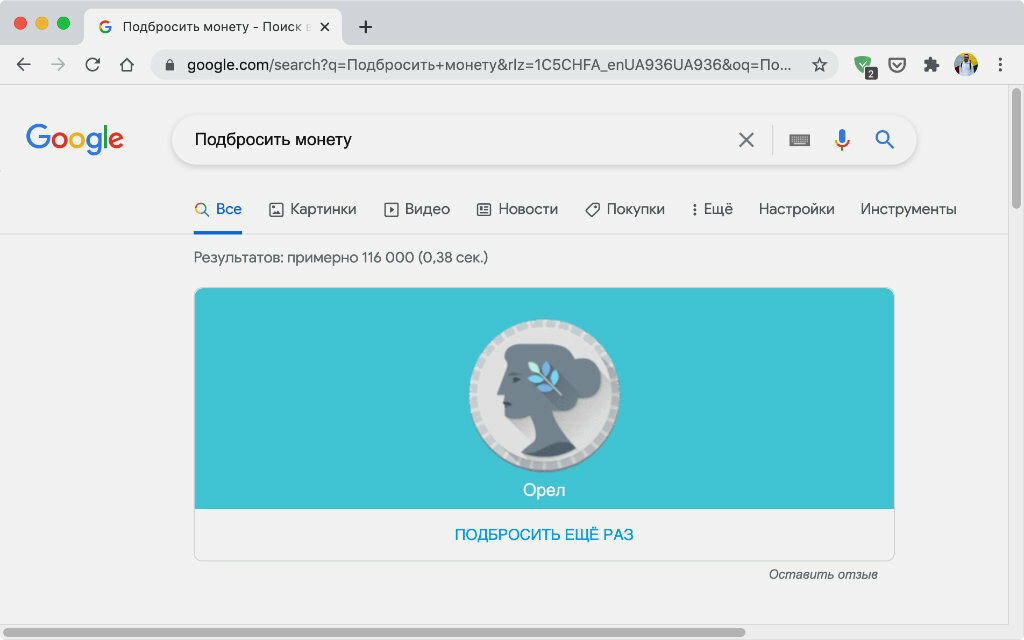Expand the Ещё more options menu
Image resolution: width=1024 pixels, height=640 pixels.
[712, 209]
